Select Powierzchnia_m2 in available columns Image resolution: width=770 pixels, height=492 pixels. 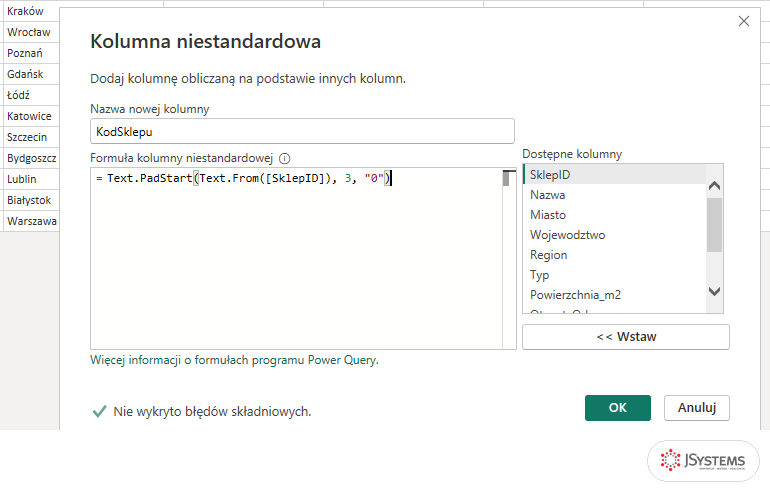tap(614, 295)
